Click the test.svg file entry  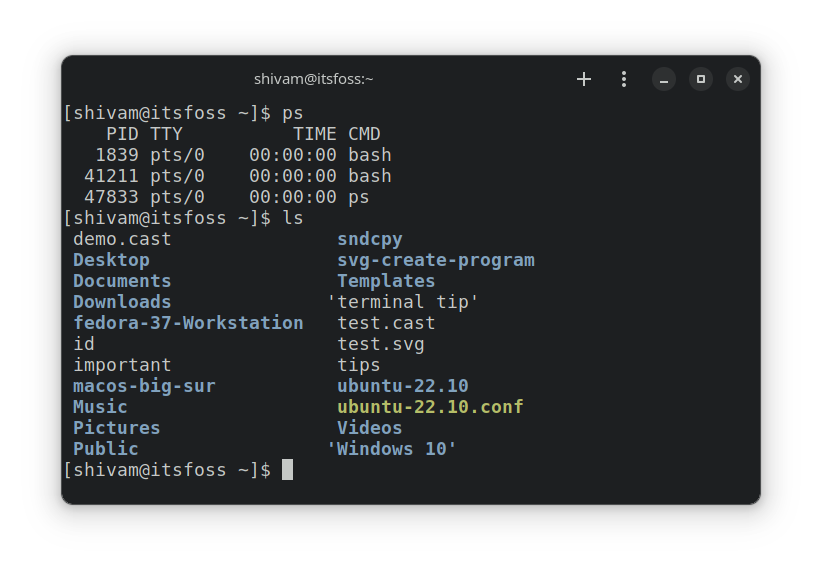point(381,344)
